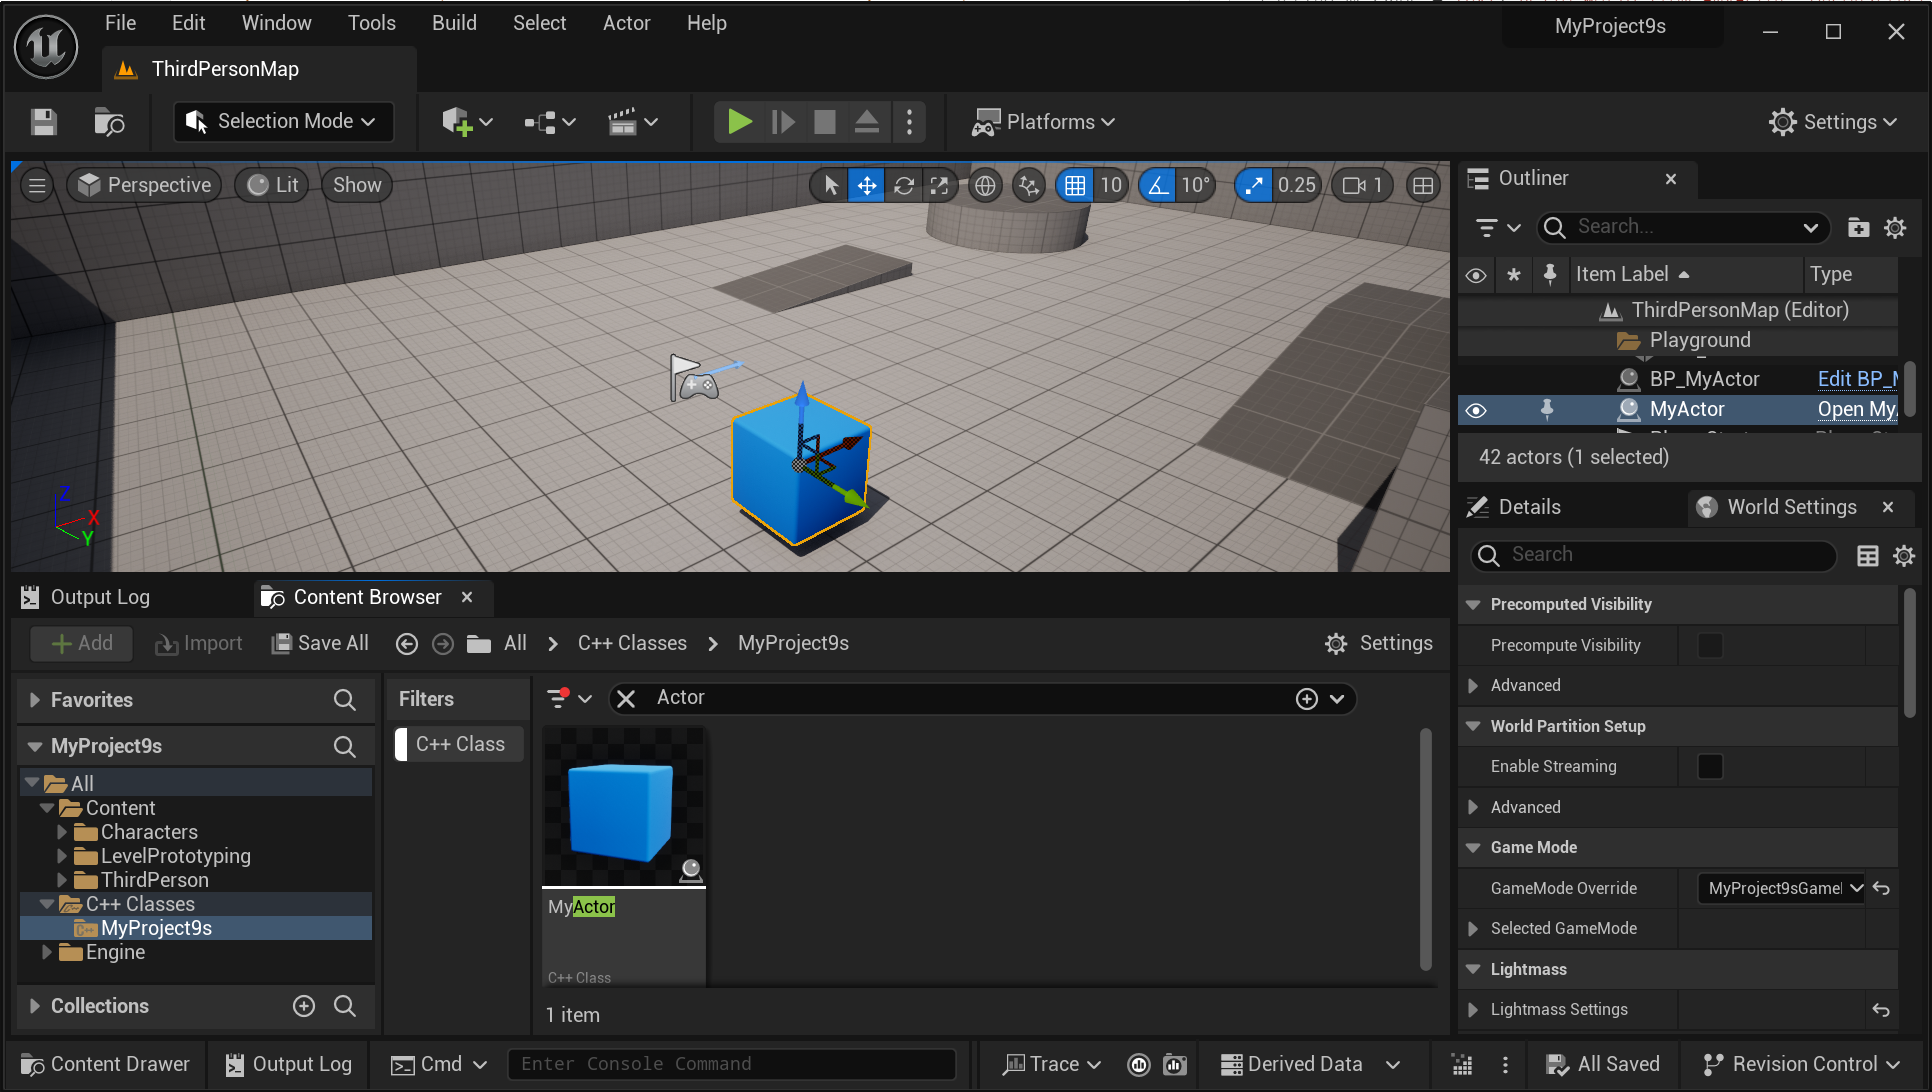Click the Skip frame playback button
This screenshot has height=1092, width=1932.
click(x=783, y=122)
